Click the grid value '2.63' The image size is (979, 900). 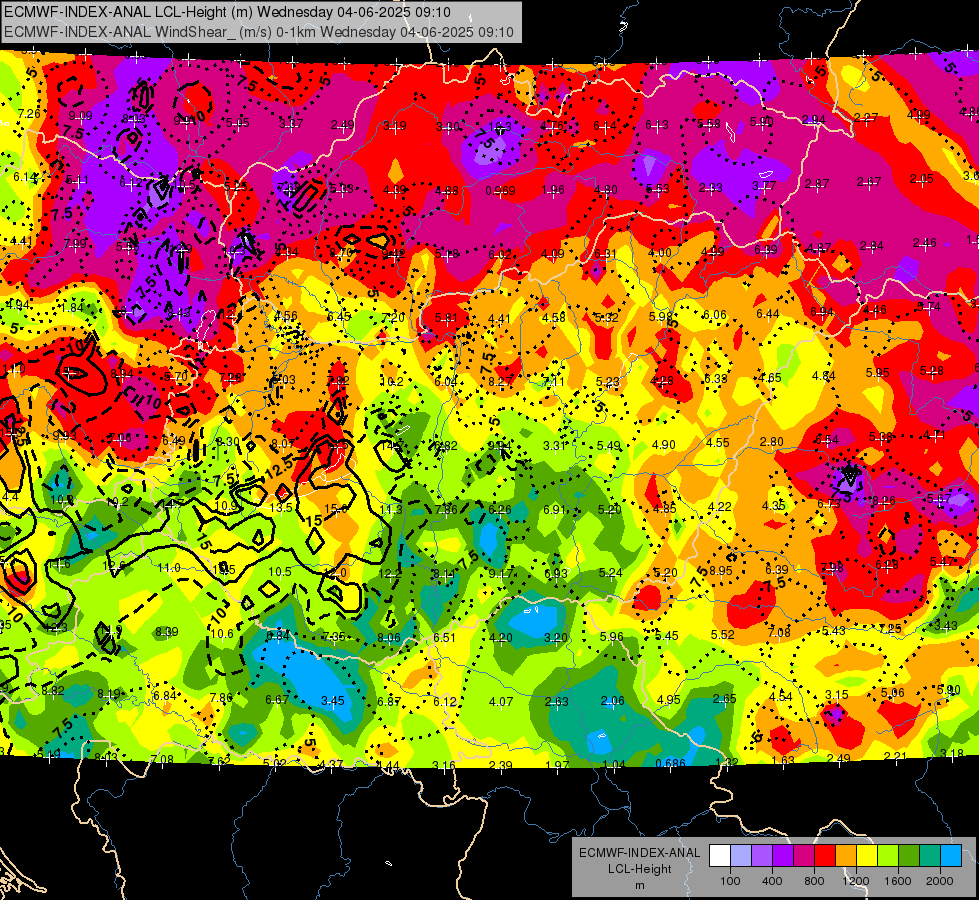pos(556,701)
